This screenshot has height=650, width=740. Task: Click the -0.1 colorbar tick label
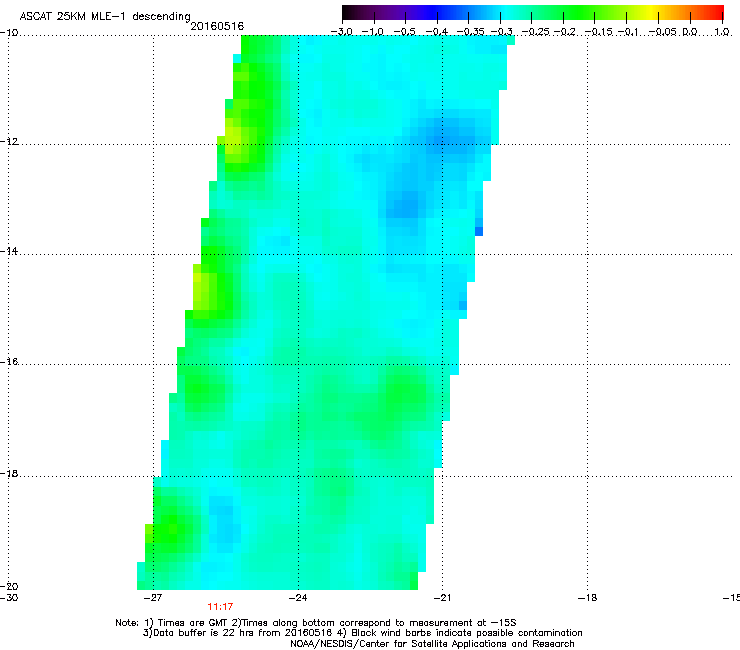[x=628, y=32]
